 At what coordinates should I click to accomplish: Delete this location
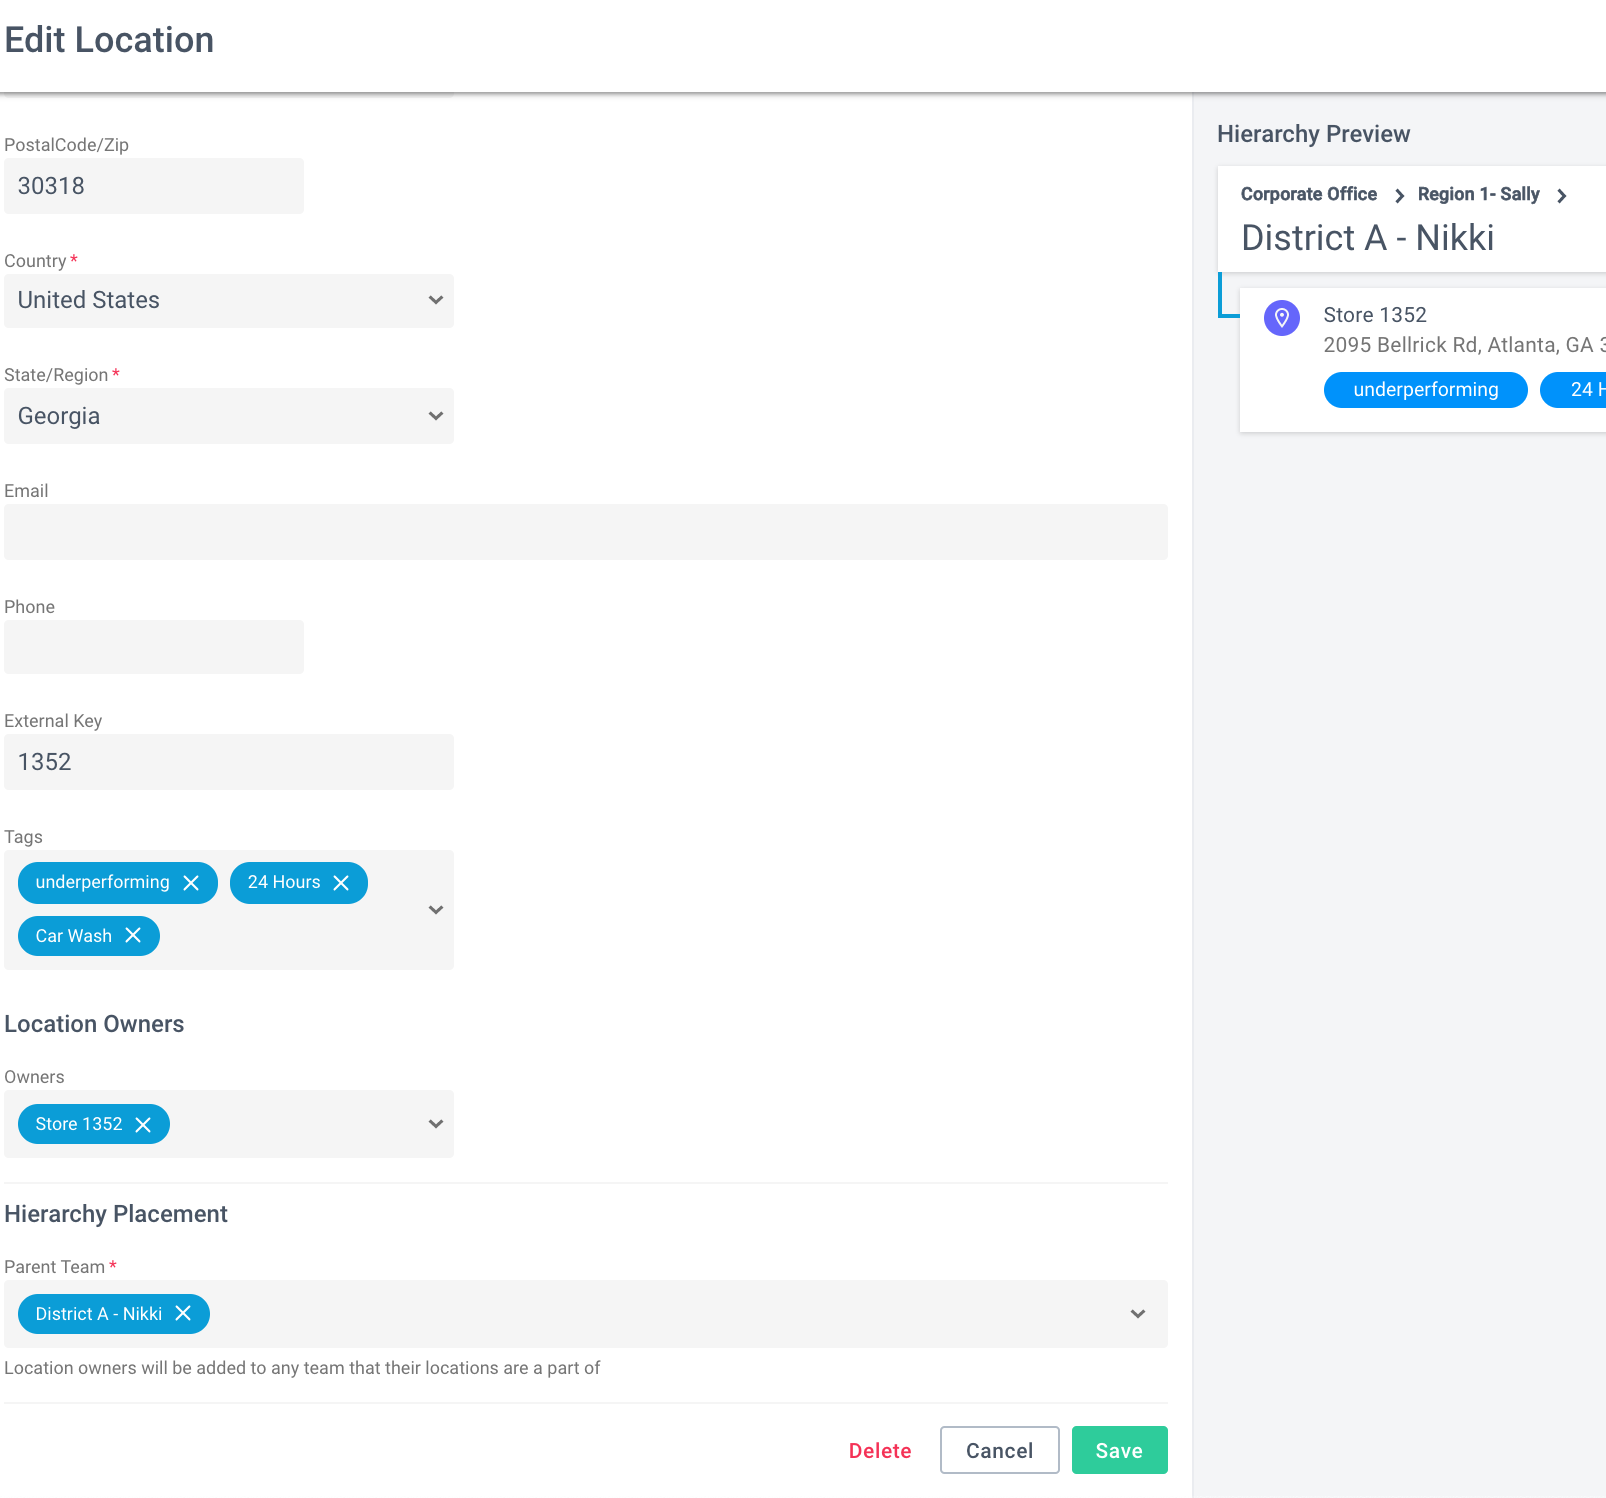[880, 1451]
